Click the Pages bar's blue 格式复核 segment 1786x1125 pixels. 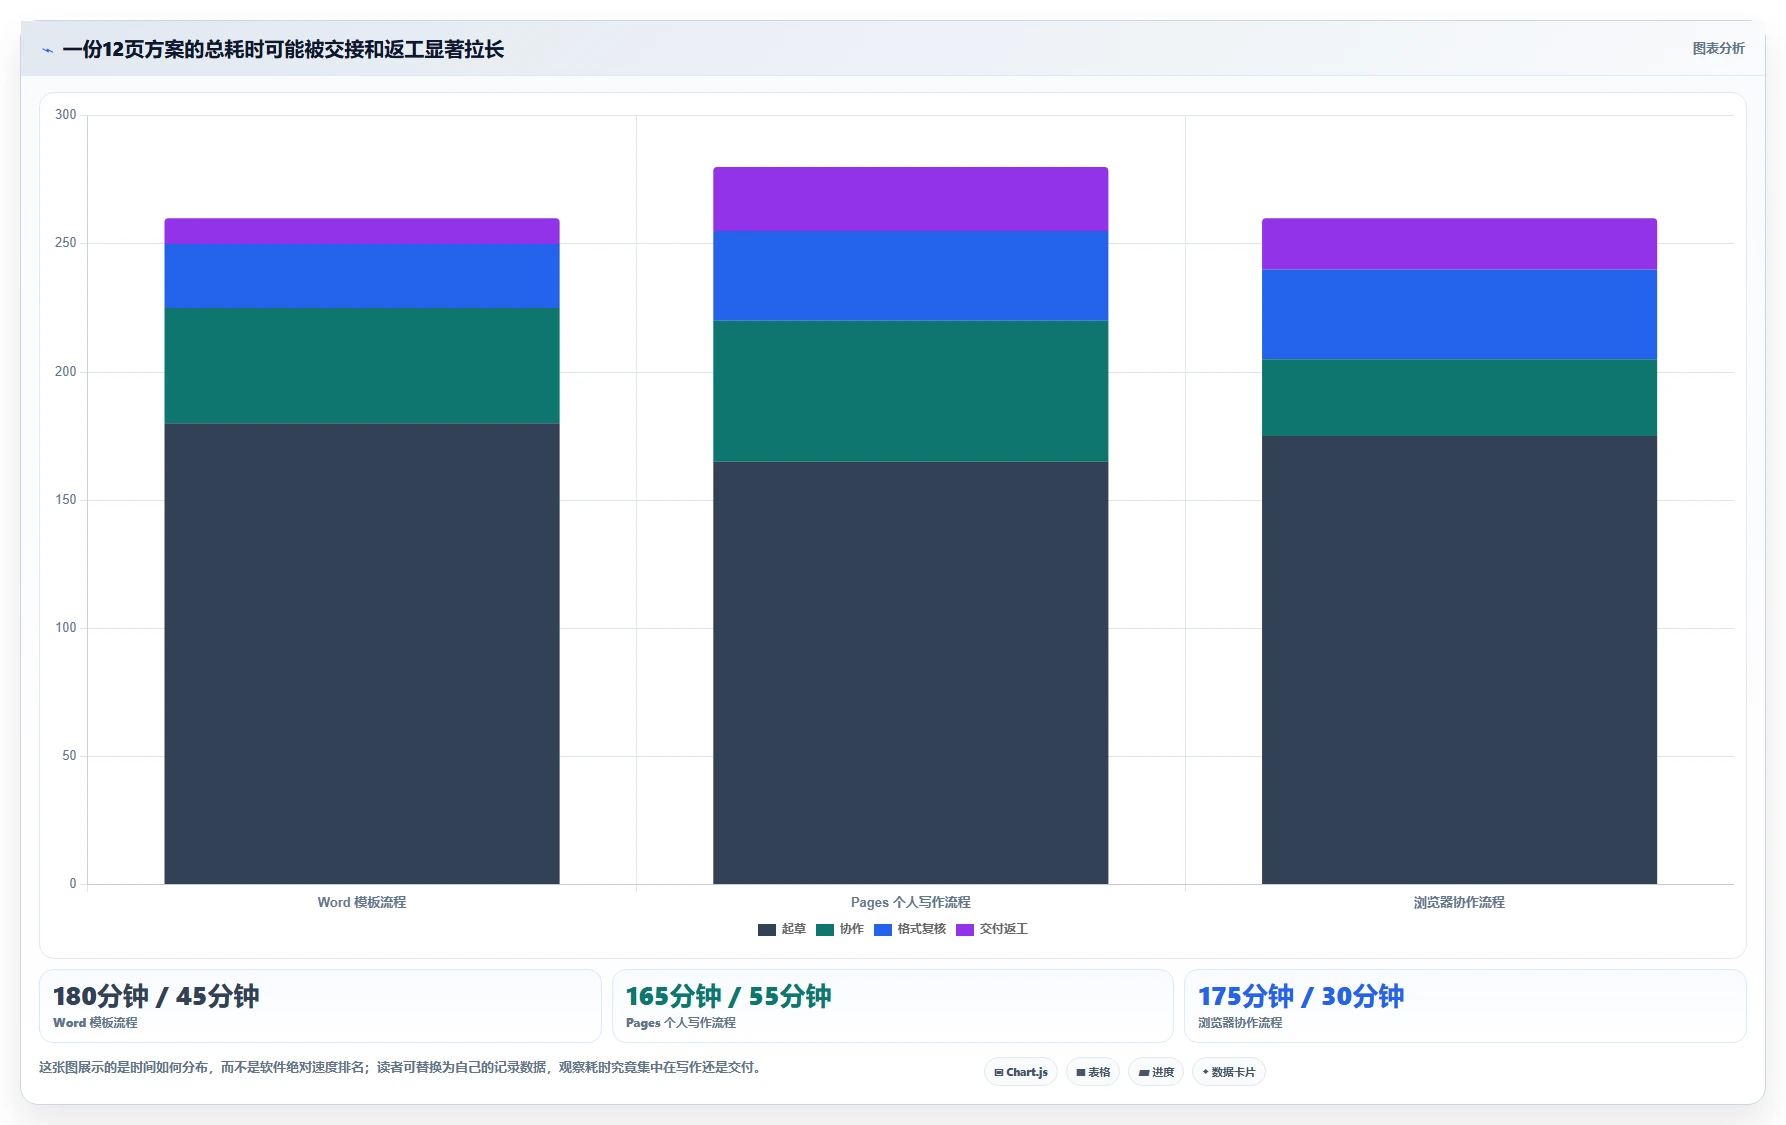point(911,276)
